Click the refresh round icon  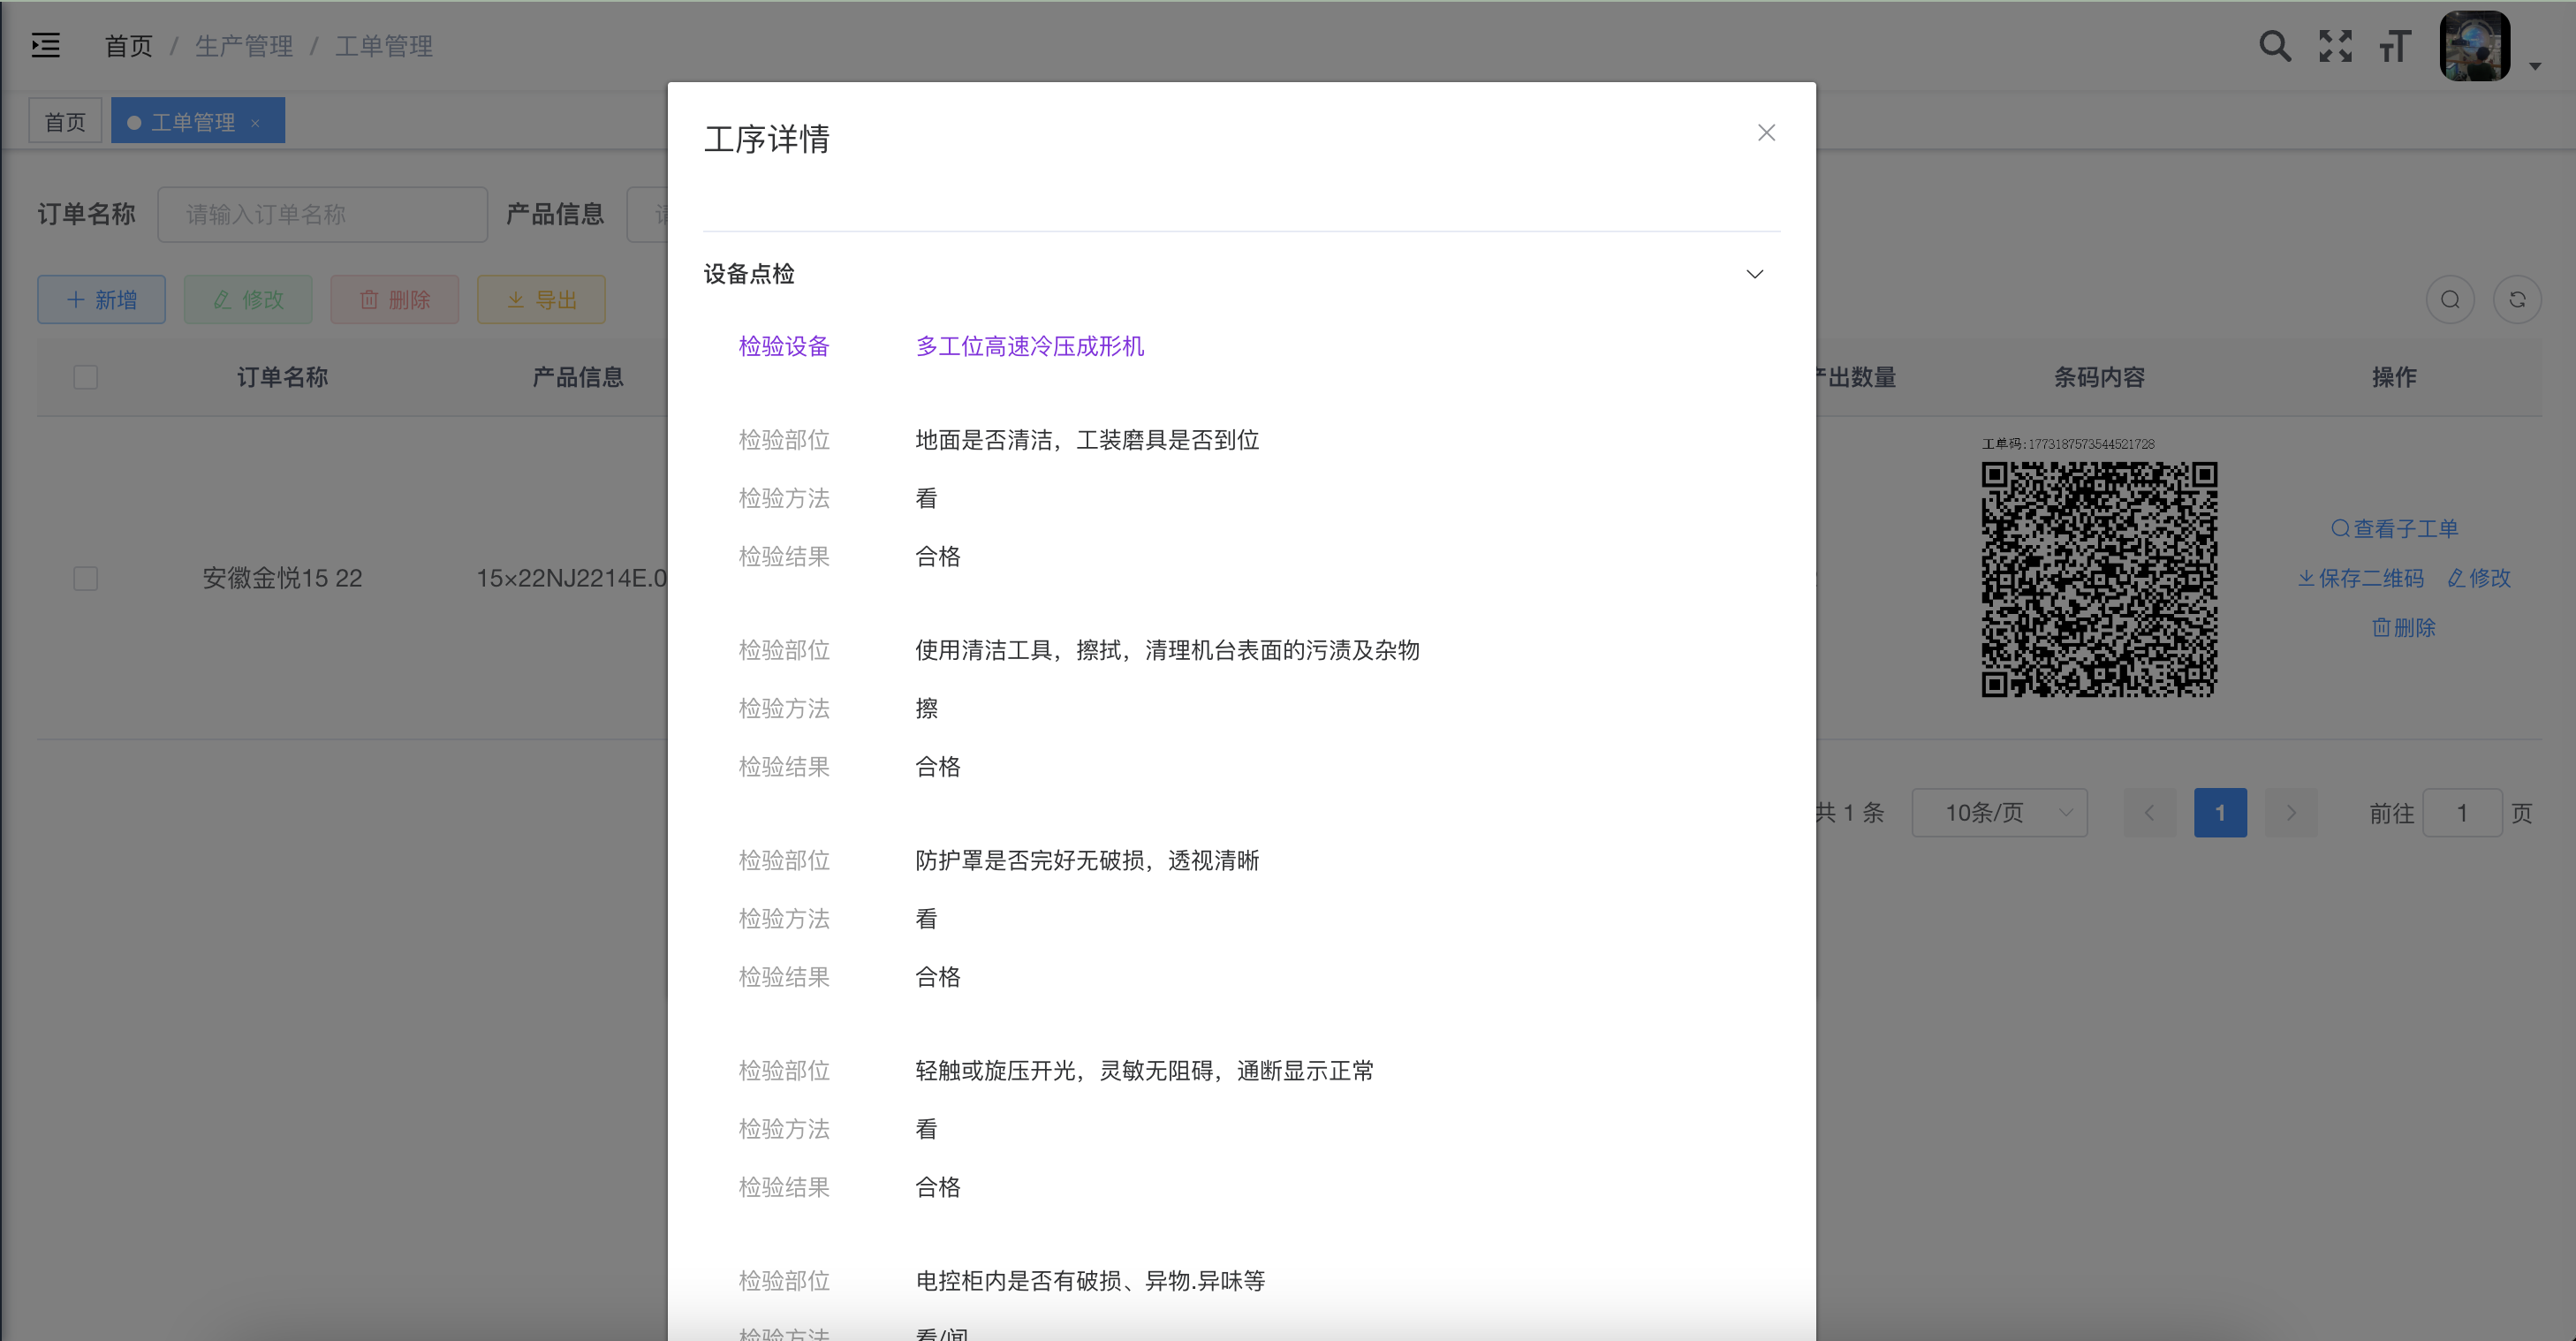tap(2517, 299)
